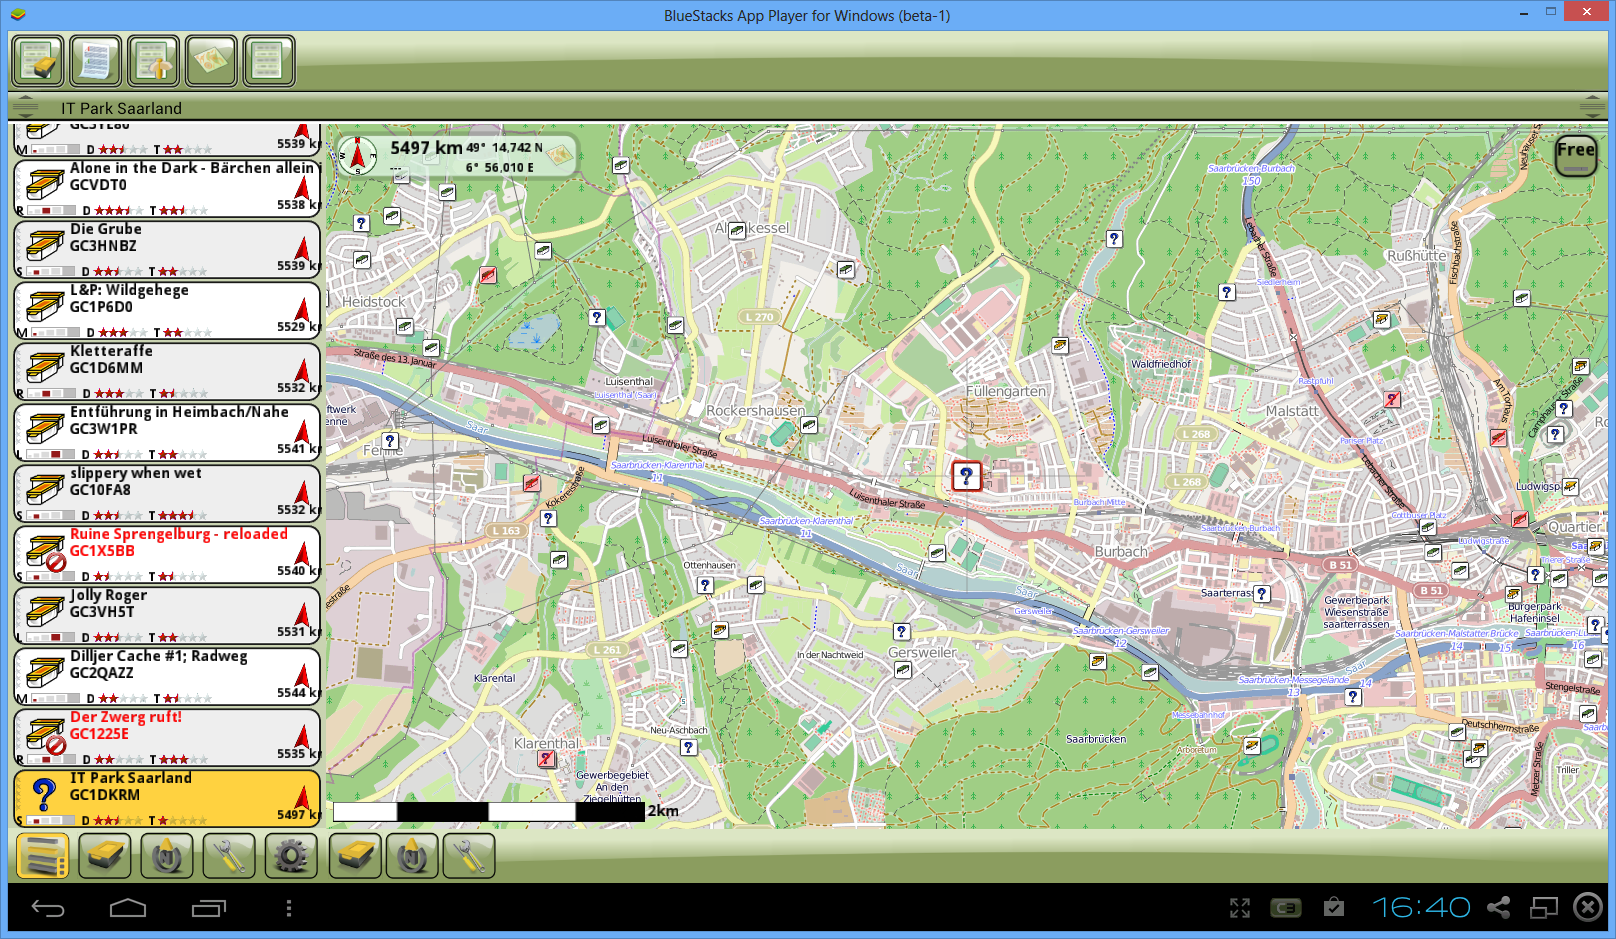1616x939 pixels.
Task: Click the selected red-framed mystery cache on map
Action: 966,476
